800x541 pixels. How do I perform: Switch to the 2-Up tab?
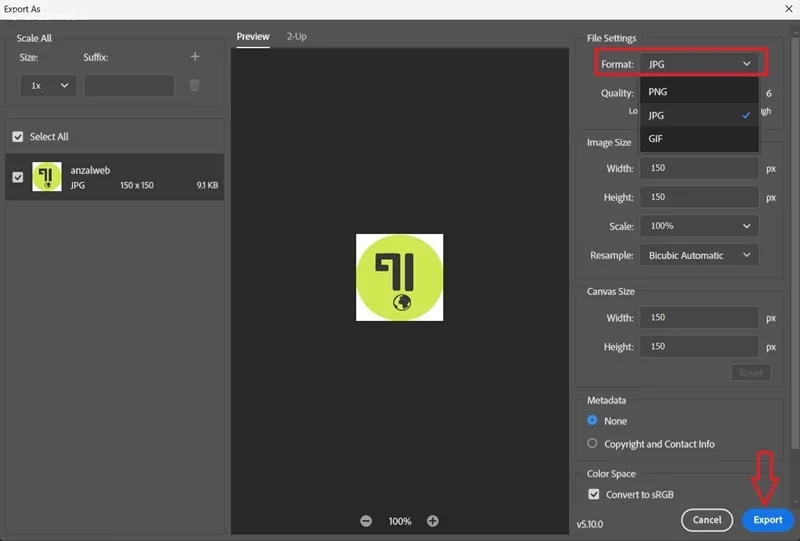coord(296,36)
